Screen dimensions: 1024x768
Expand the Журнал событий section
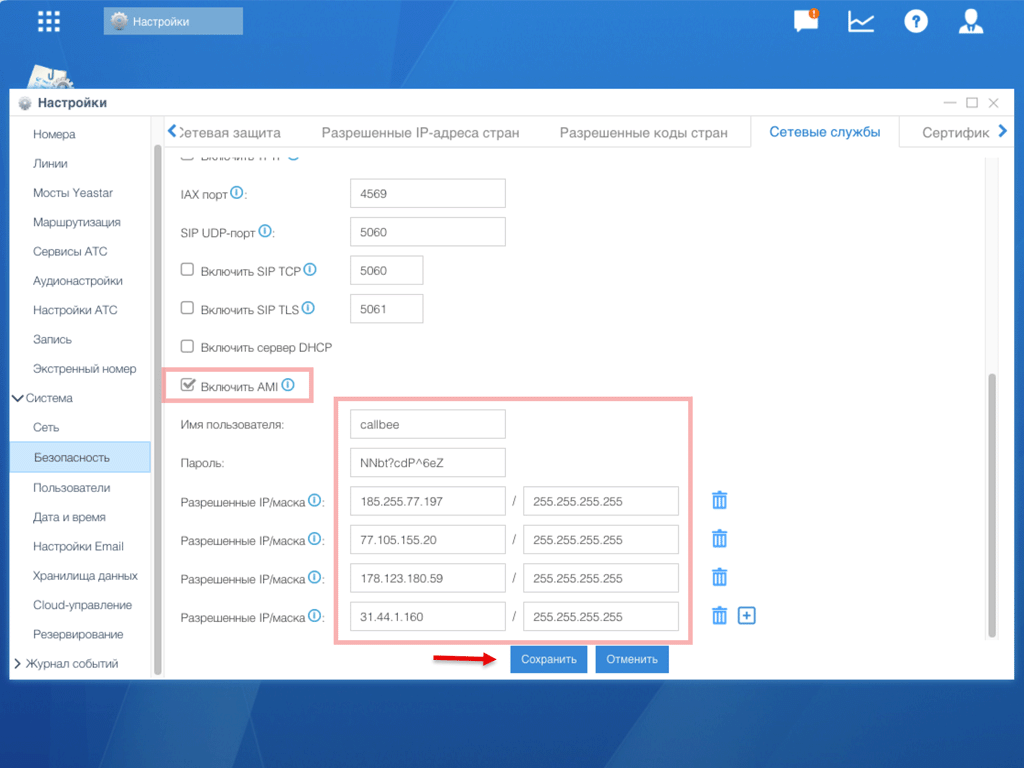[18, 664]
